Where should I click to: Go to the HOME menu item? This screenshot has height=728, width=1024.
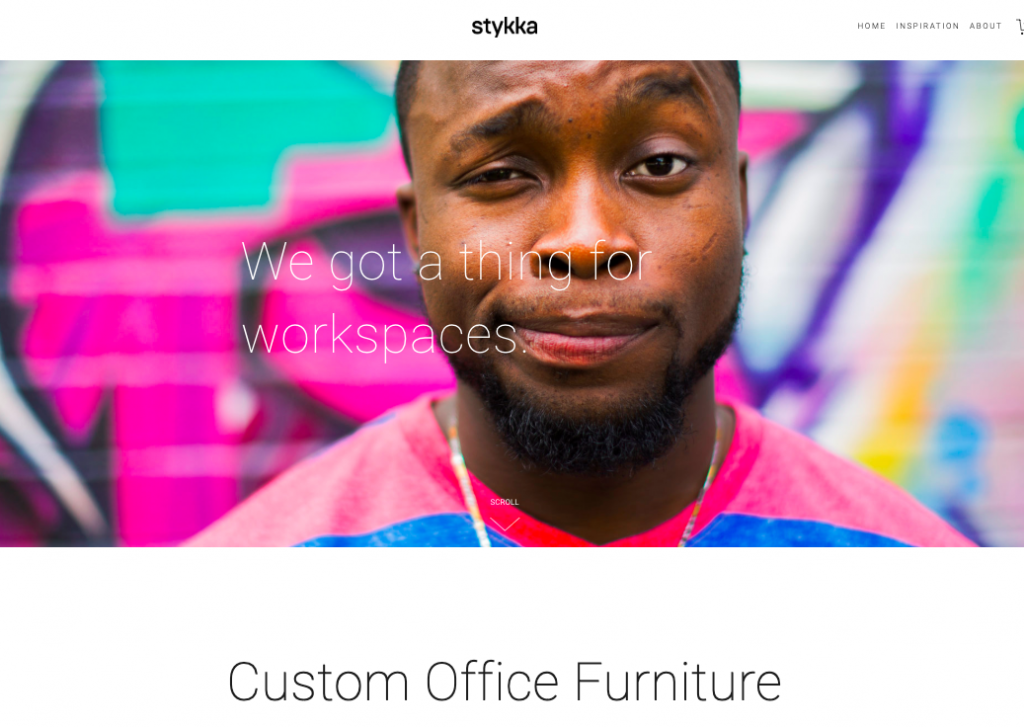(871, 26)
